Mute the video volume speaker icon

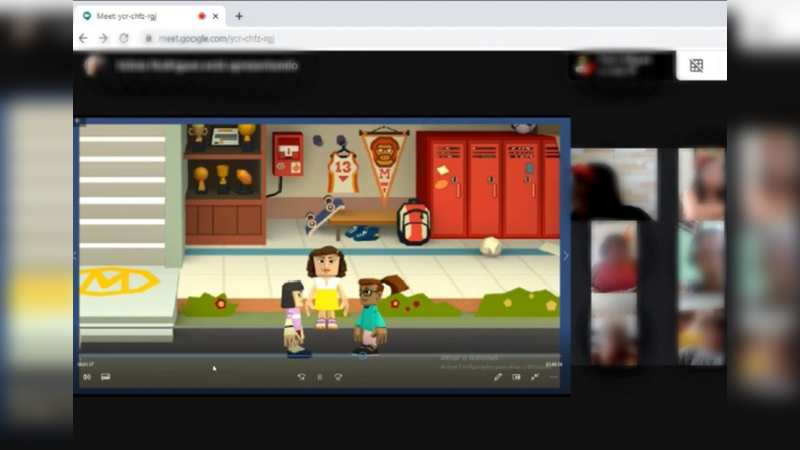87,377
